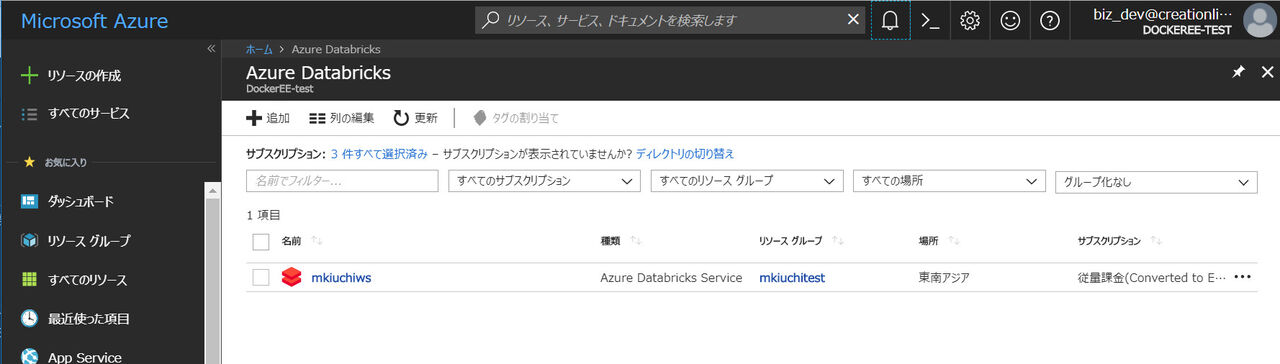1280x364 pixels.
Task: Sort by 種類 column arrows
Action: coord(635,241)
